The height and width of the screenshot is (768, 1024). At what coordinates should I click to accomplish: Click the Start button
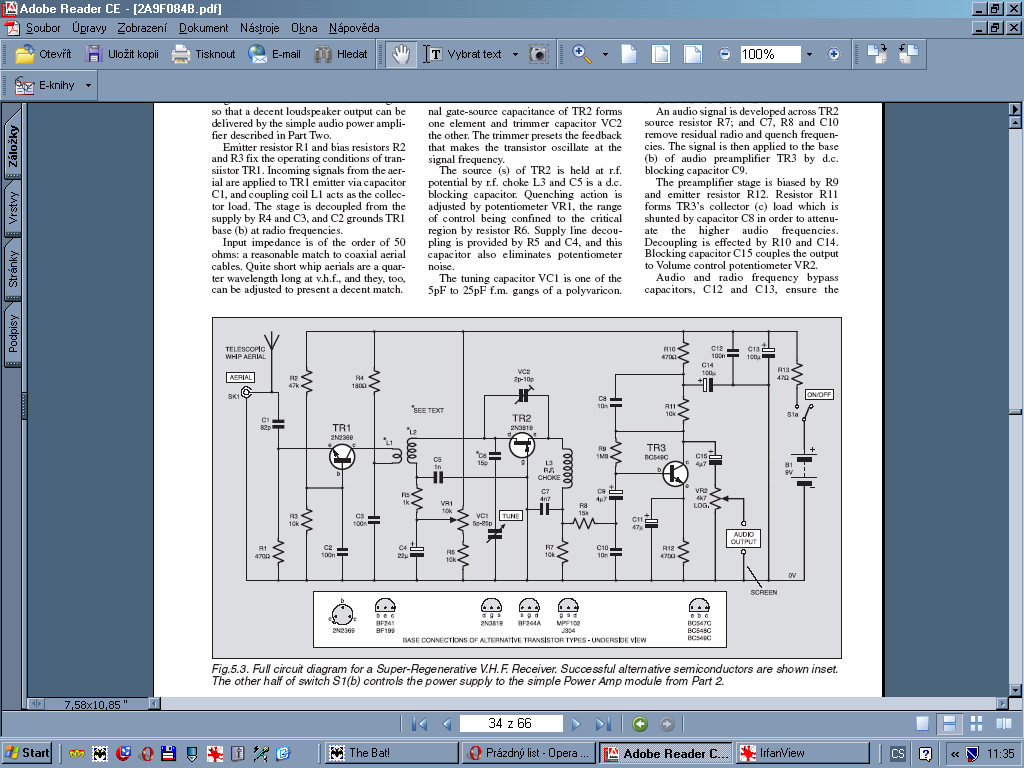(27, 753)
